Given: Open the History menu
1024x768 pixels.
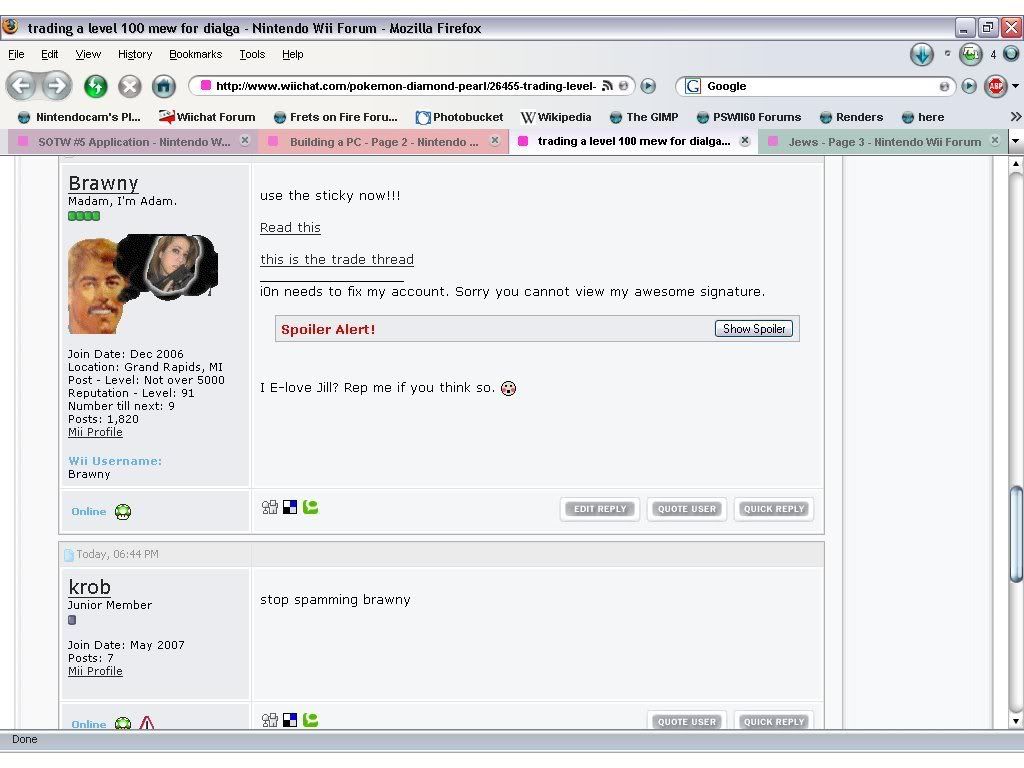Looking at the screenshot, I should click(x=135, y=54).
